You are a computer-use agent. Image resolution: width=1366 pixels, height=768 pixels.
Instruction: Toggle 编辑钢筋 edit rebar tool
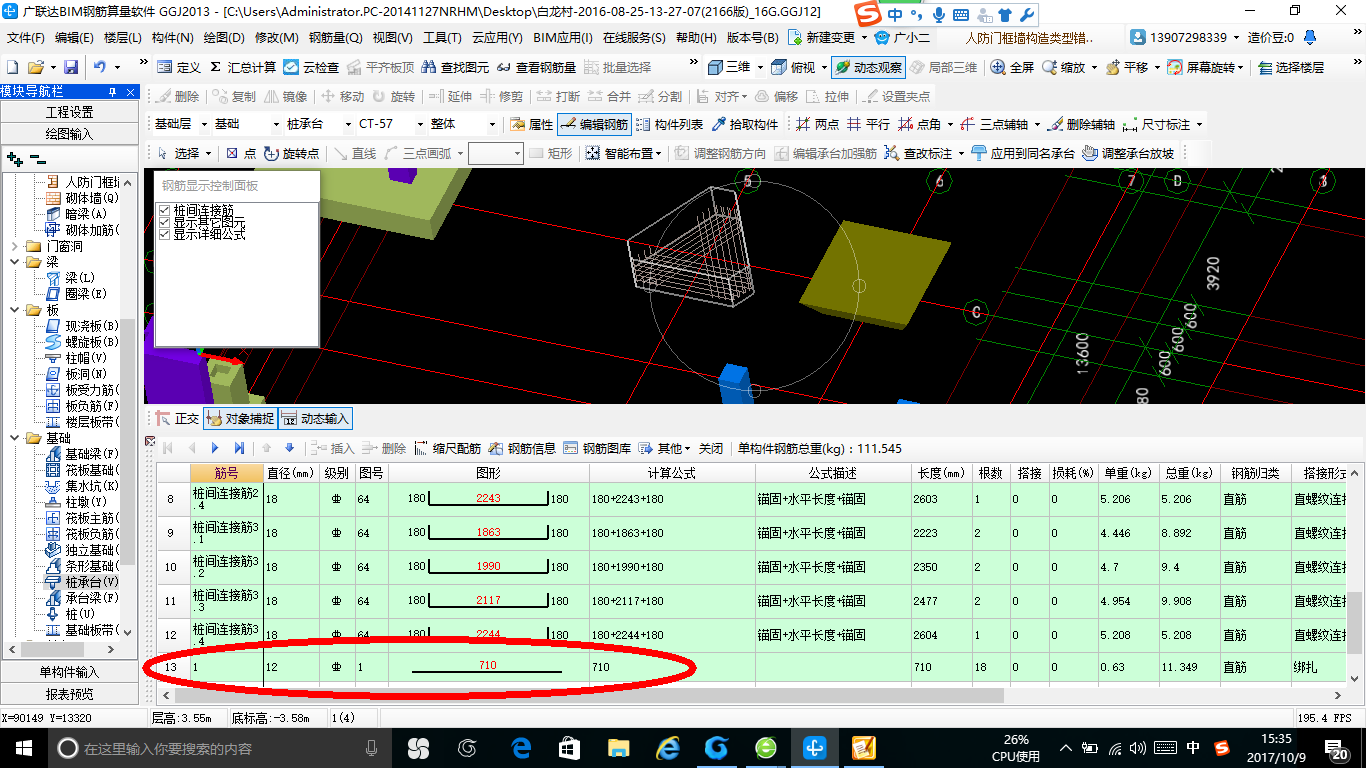(594, 125)
